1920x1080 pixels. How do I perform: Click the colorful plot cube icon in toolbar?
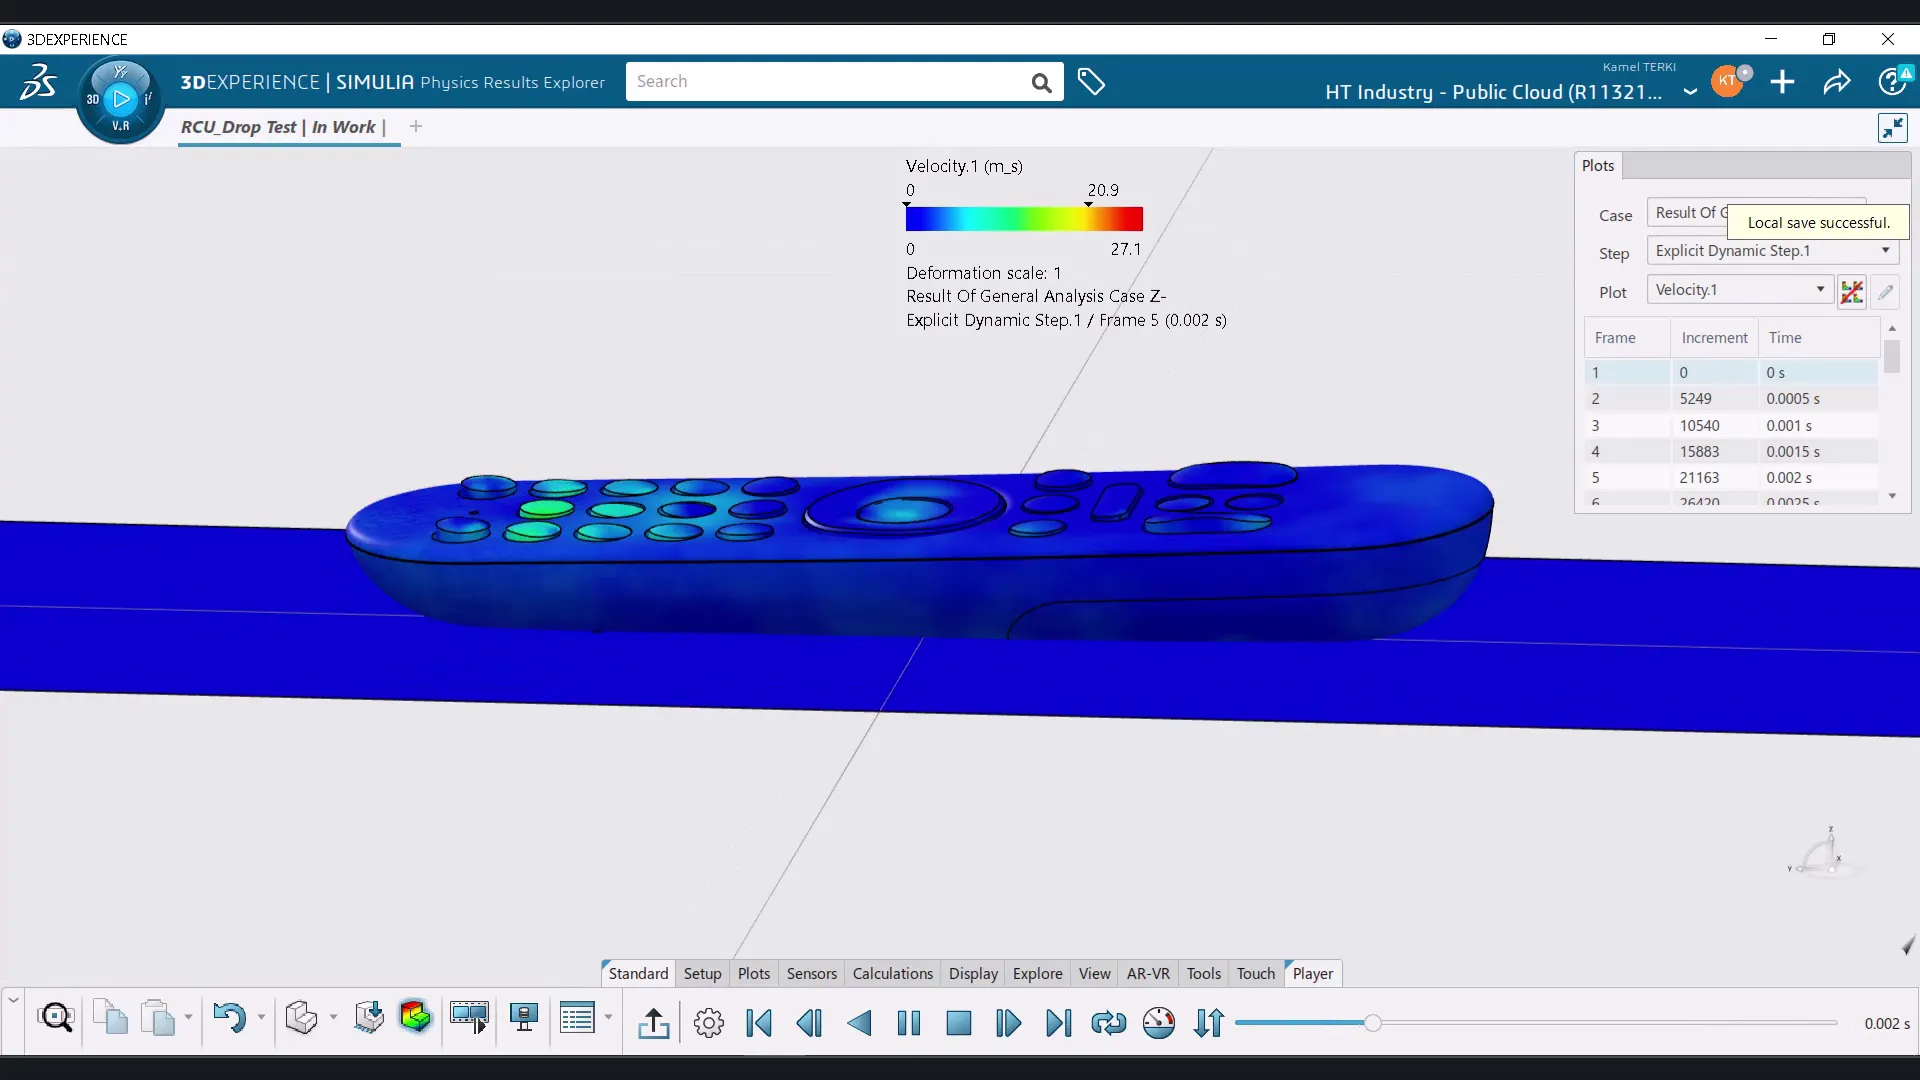(x=416, y=1017)
